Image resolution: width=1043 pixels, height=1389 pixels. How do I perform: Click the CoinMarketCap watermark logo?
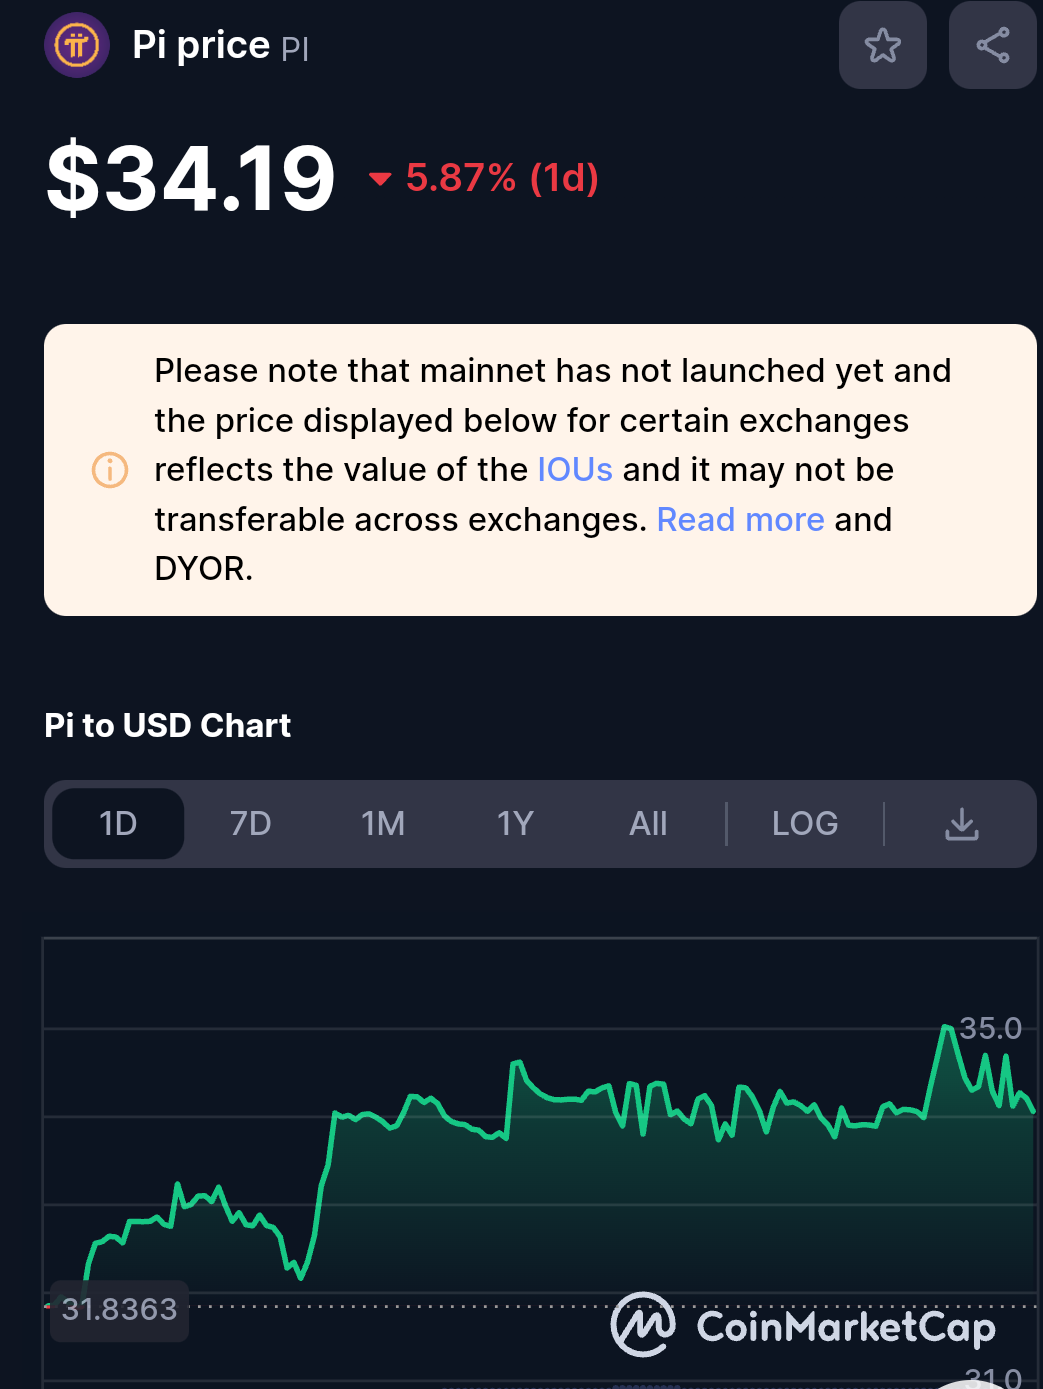(x=803, y=1325)
